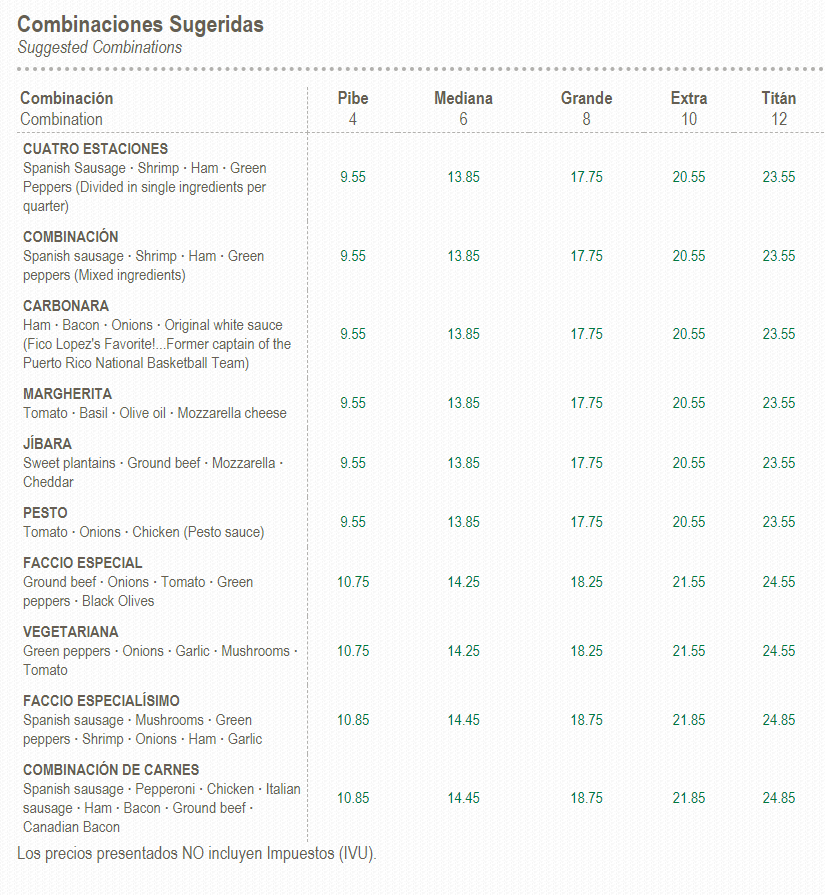The height and width of the screenshot is (895, 825).
Task: Click the CUATRO ESTACIONES pizza name
Action: pos(95,149)
